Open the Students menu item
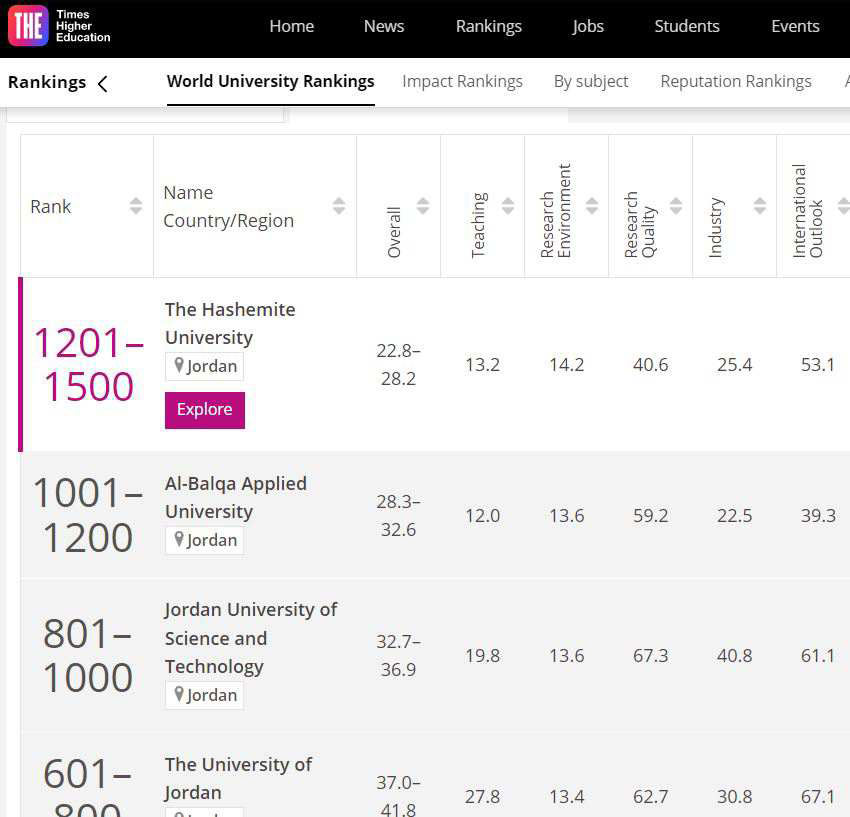The width and height of the screenshot is (850, 817). [x=686, y=27]
